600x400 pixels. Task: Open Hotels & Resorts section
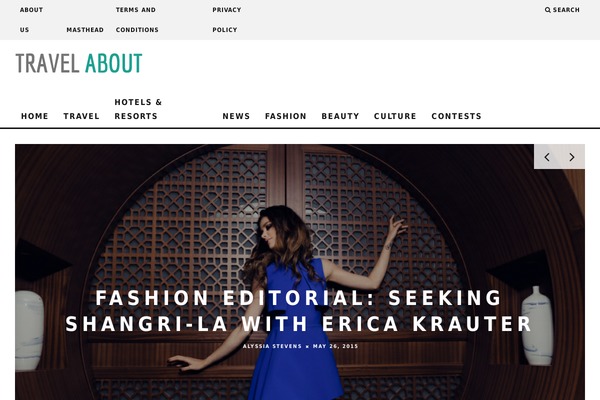tap(138, 109)
